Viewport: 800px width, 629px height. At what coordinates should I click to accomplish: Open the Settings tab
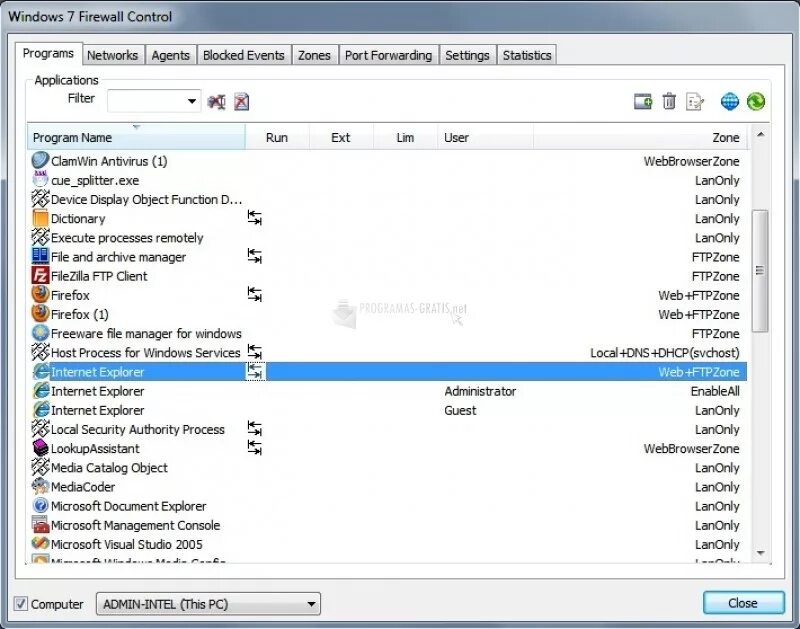pyautogui.click(x=467, y=55)
